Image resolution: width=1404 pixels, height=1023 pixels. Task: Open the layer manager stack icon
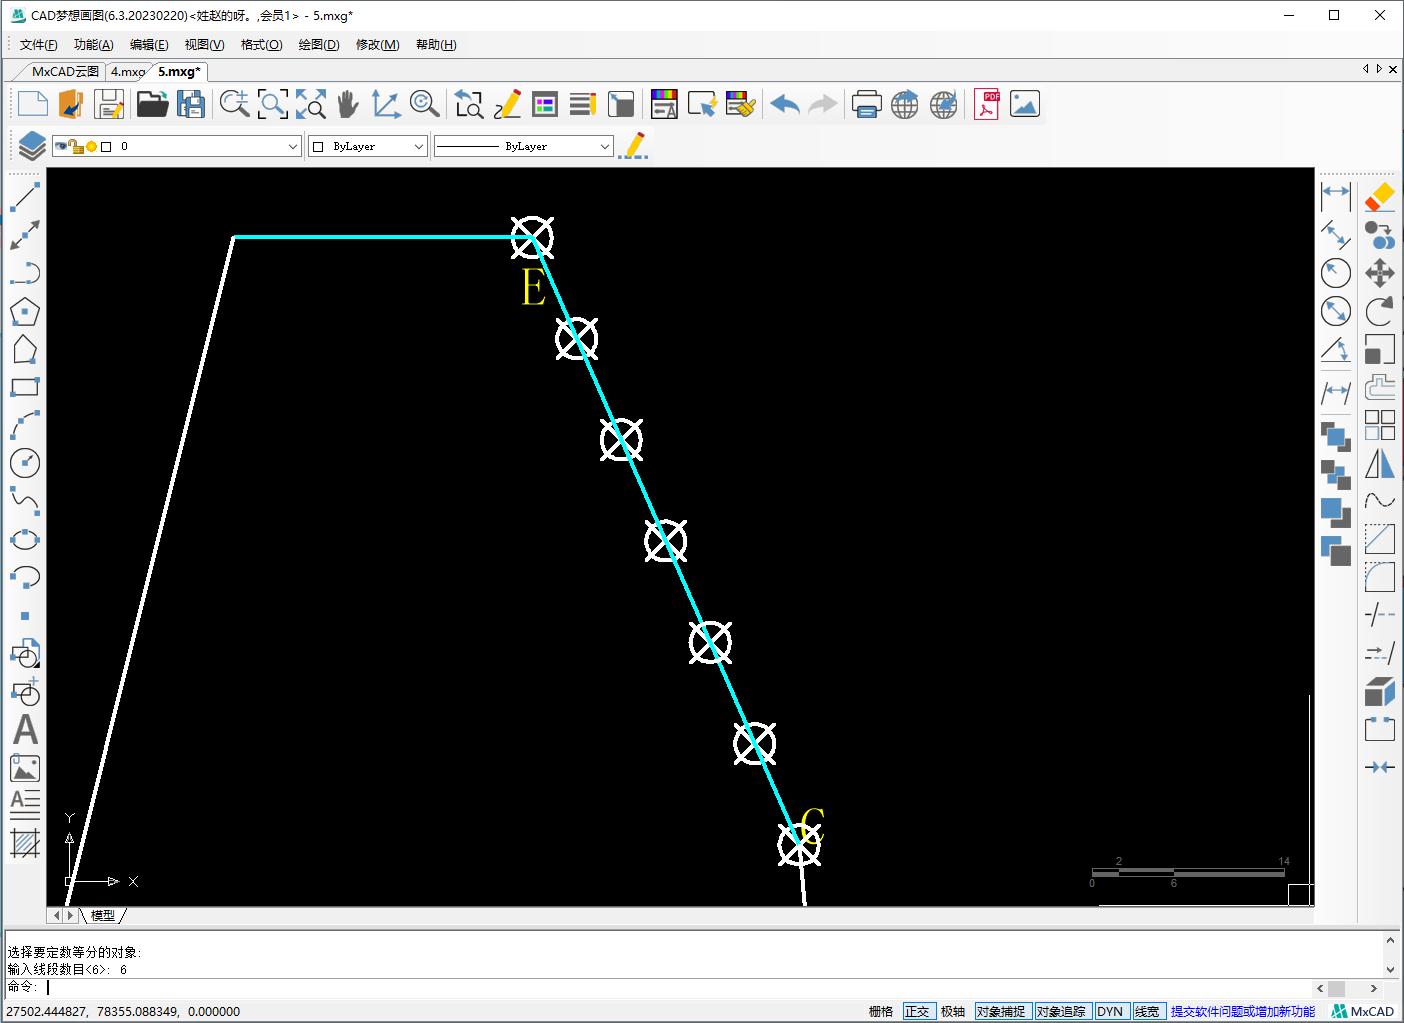tap(32, 146)
